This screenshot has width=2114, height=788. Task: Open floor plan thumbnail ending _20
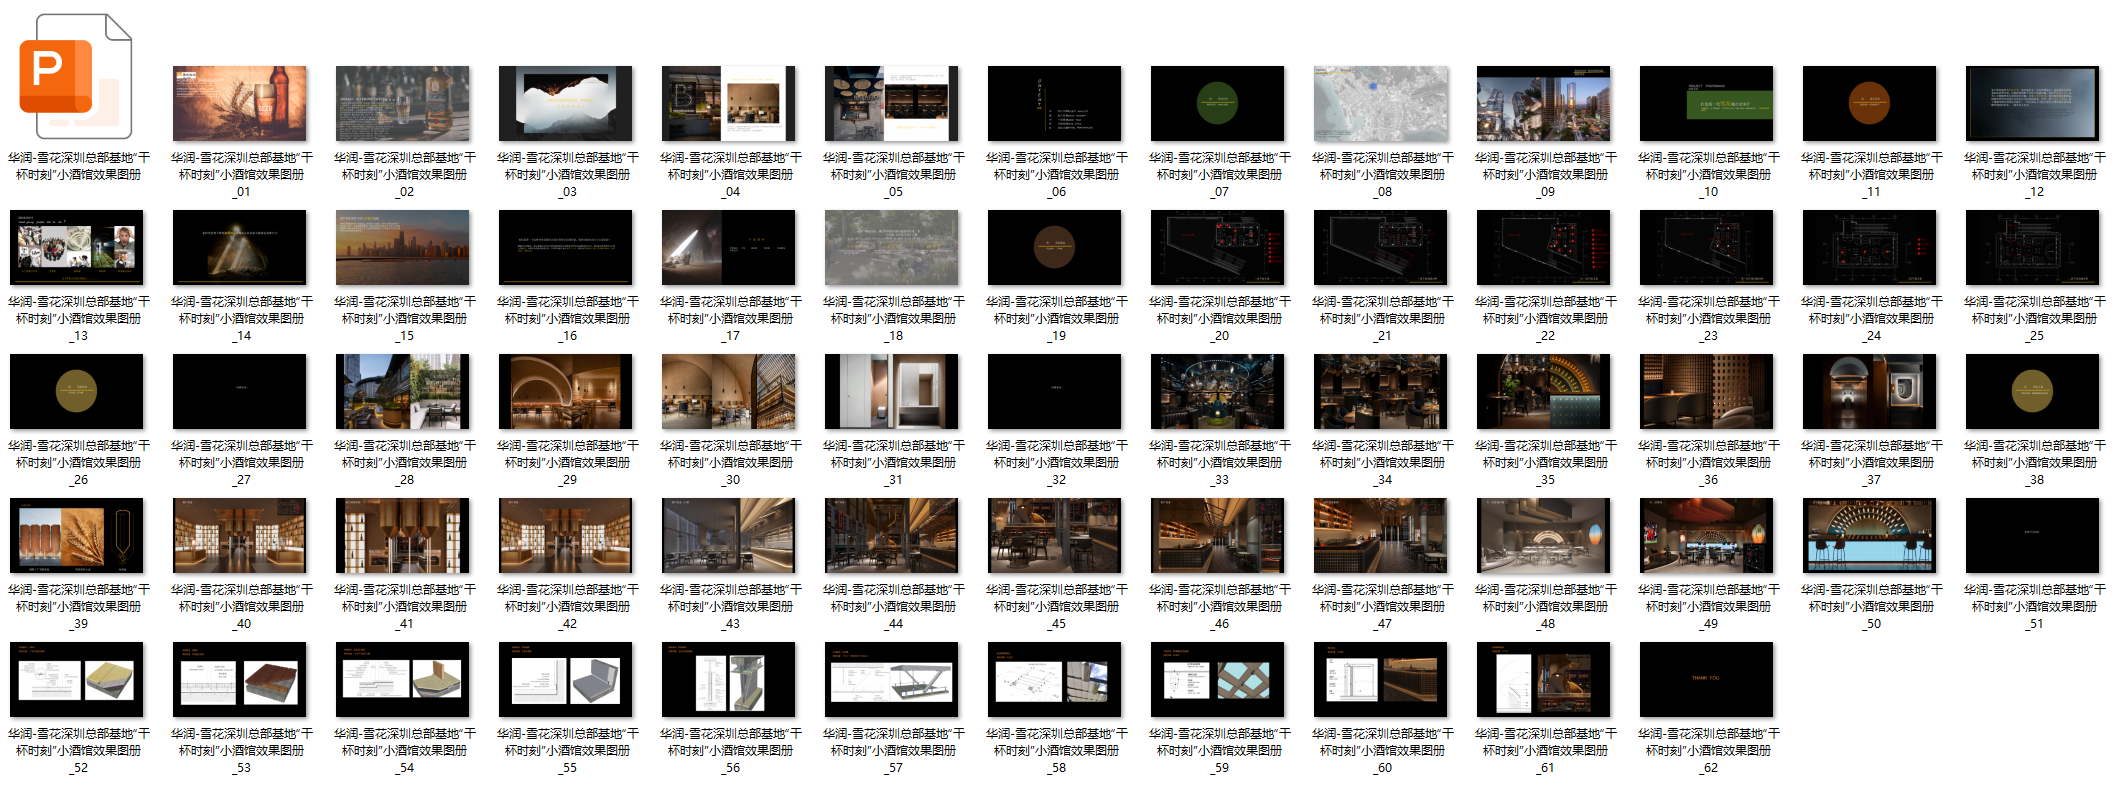point(1218,248)
